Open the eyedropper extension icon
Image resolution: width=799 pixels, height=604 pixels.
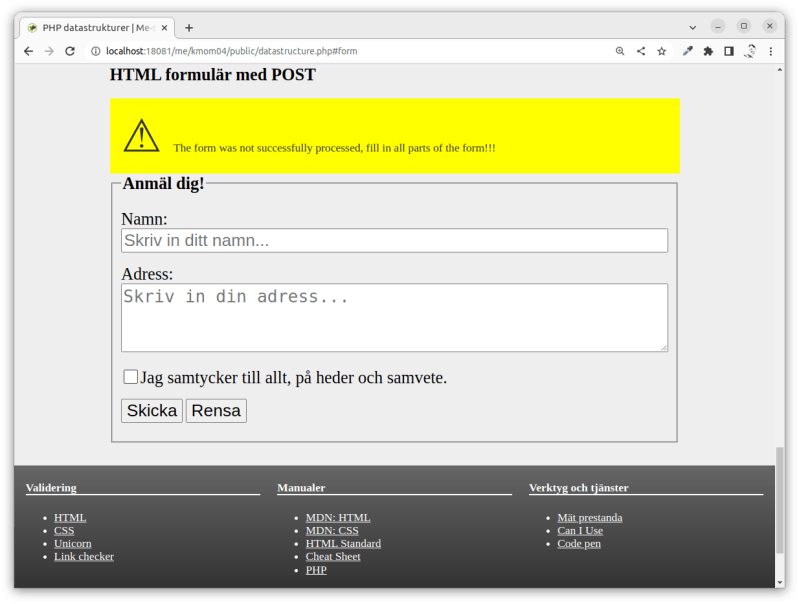(687, 51)
